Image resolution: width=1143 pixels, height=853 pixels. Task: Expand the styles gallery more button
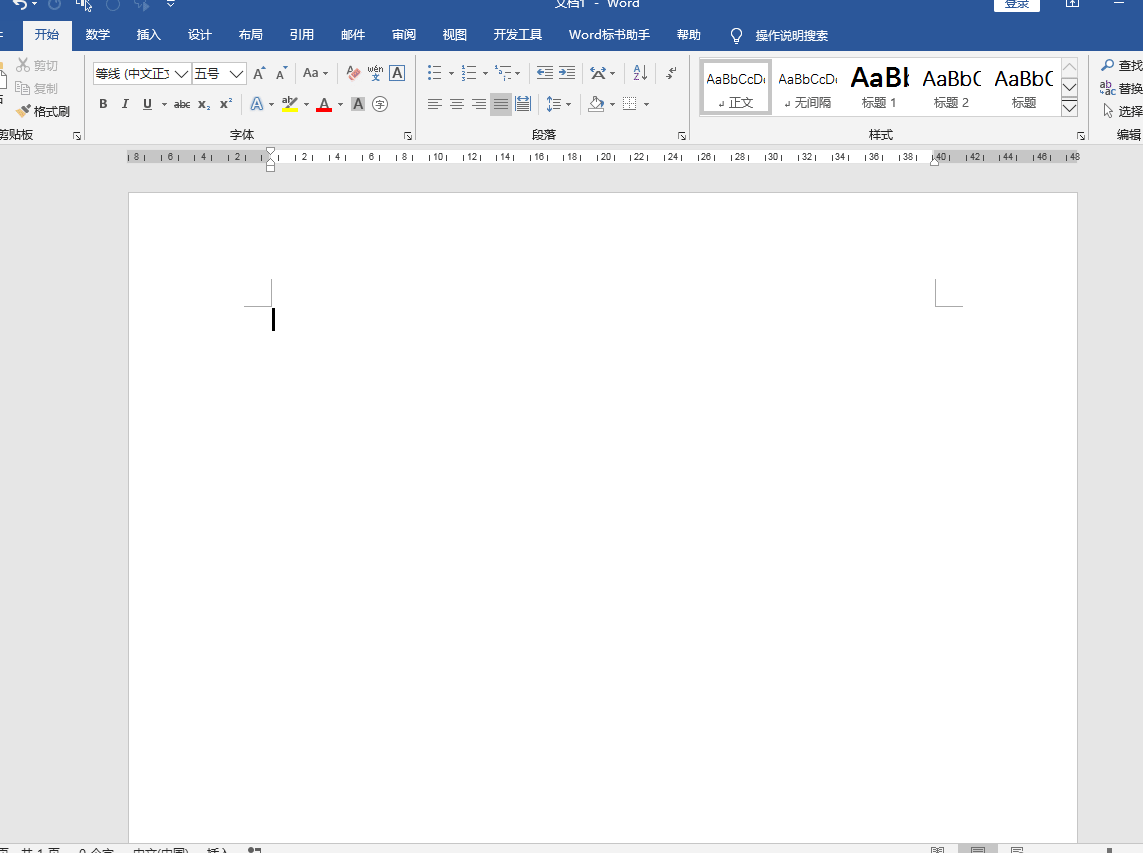click(x=1069, y=109)
